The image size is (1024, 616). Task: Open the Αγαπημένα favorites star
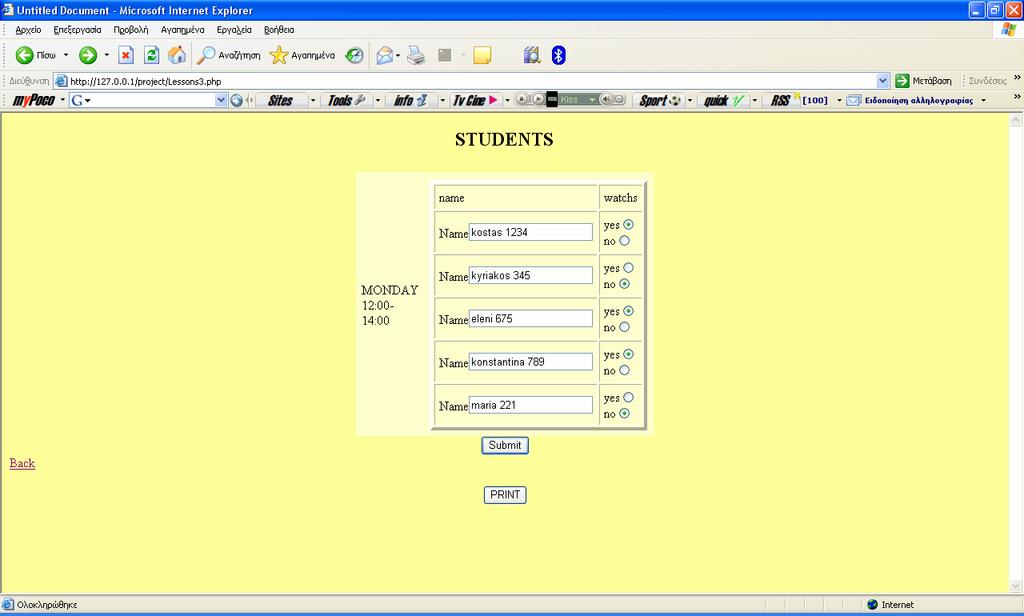(302, 56)
